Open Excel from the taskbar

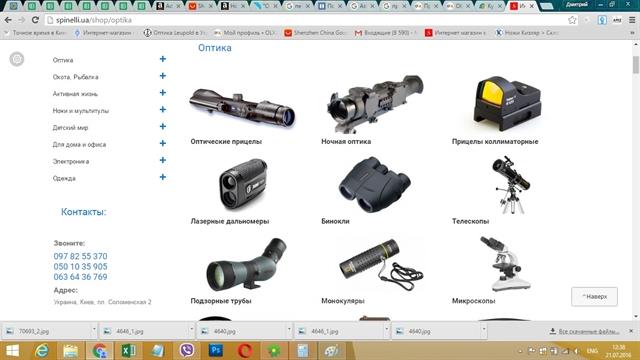(x=129, y=350)
